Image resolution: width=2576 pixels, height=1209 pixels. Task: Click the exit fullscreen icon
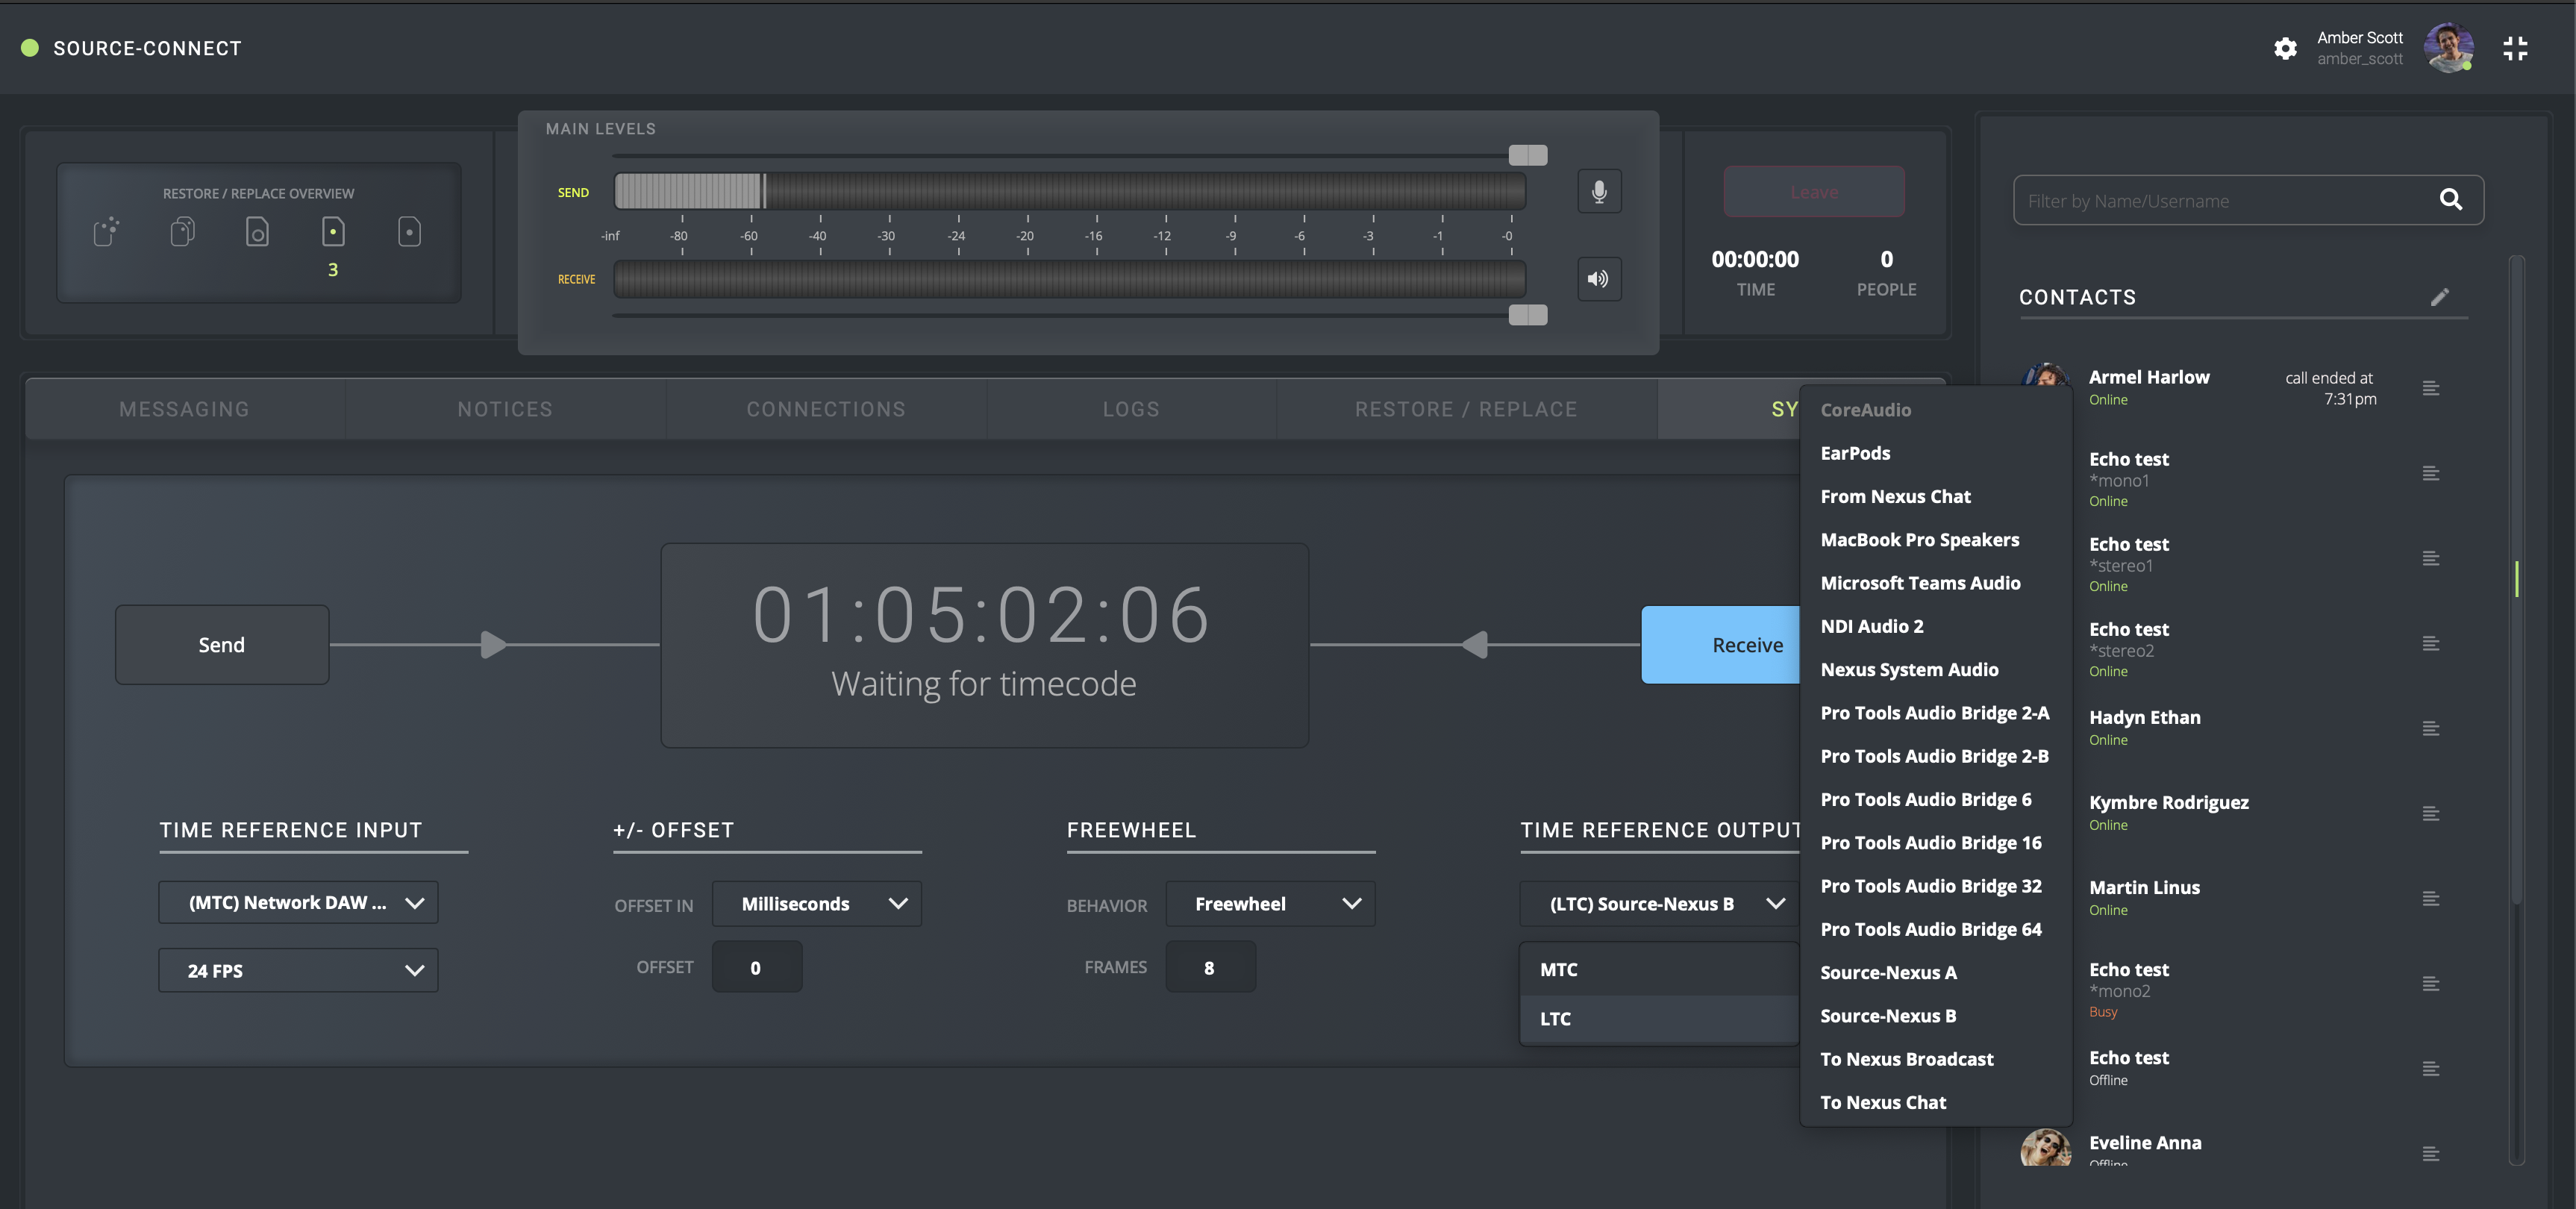point(2515,48)
